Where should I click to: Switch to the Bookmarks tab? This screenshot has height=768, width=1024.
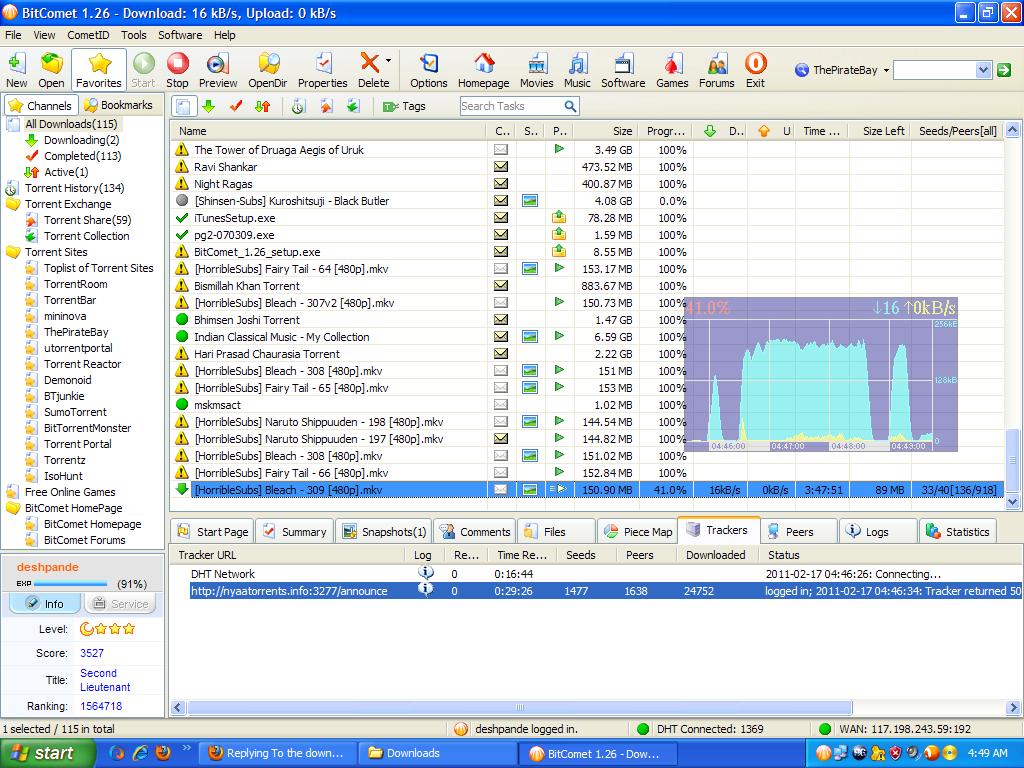(x=119, y=105)
